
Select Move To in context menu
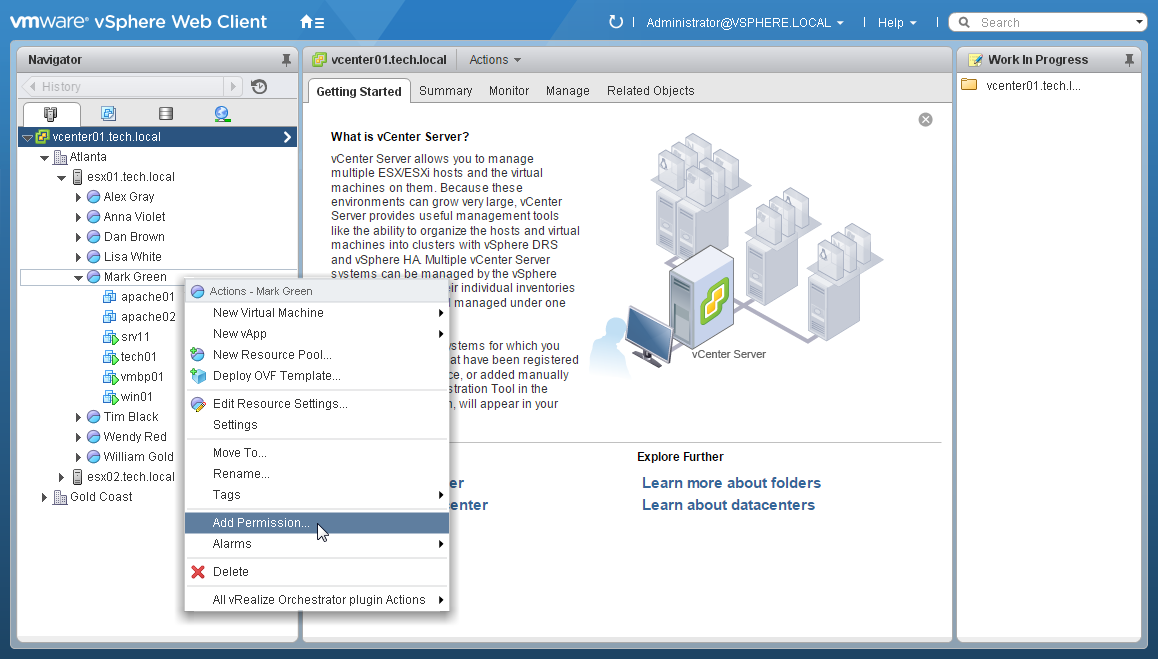pyautogui.click(x=317, y=453)
